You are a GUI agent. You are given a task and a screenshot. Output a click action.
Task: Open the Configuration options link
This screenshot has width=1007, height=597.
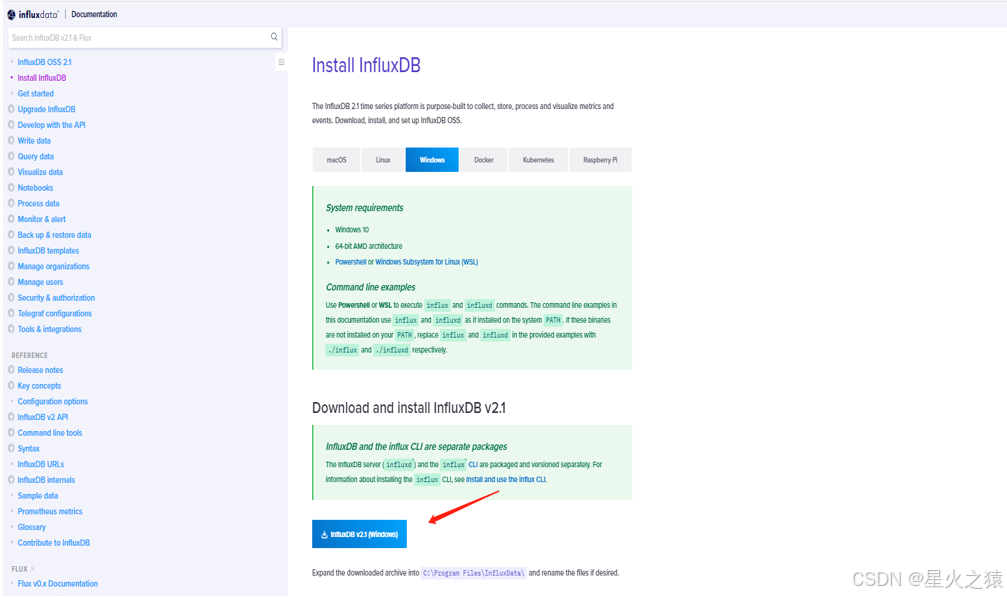(x=53, y=401)
